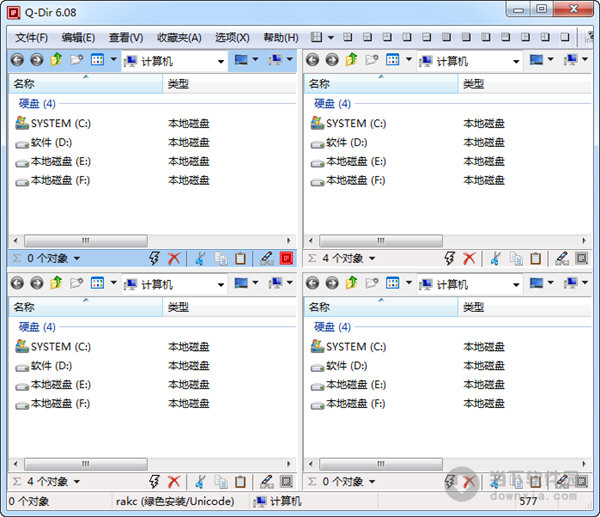Go forward in the top-left pane
The height and width of the screenshot is (517, 600).
click(x=37, y=60)
